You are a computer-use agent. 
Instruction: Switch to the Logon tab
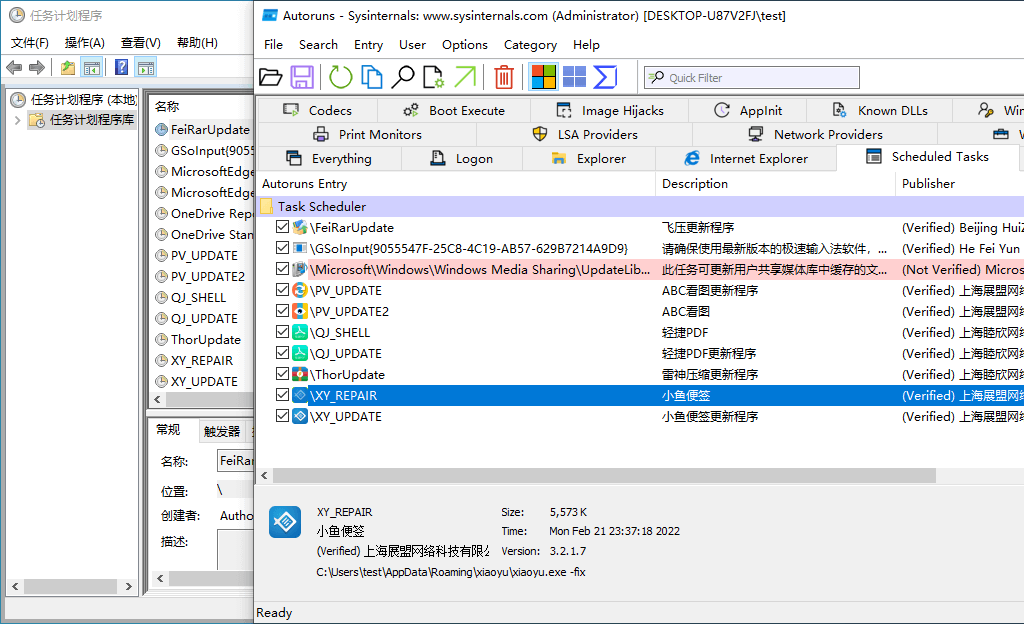click(461, 159)
